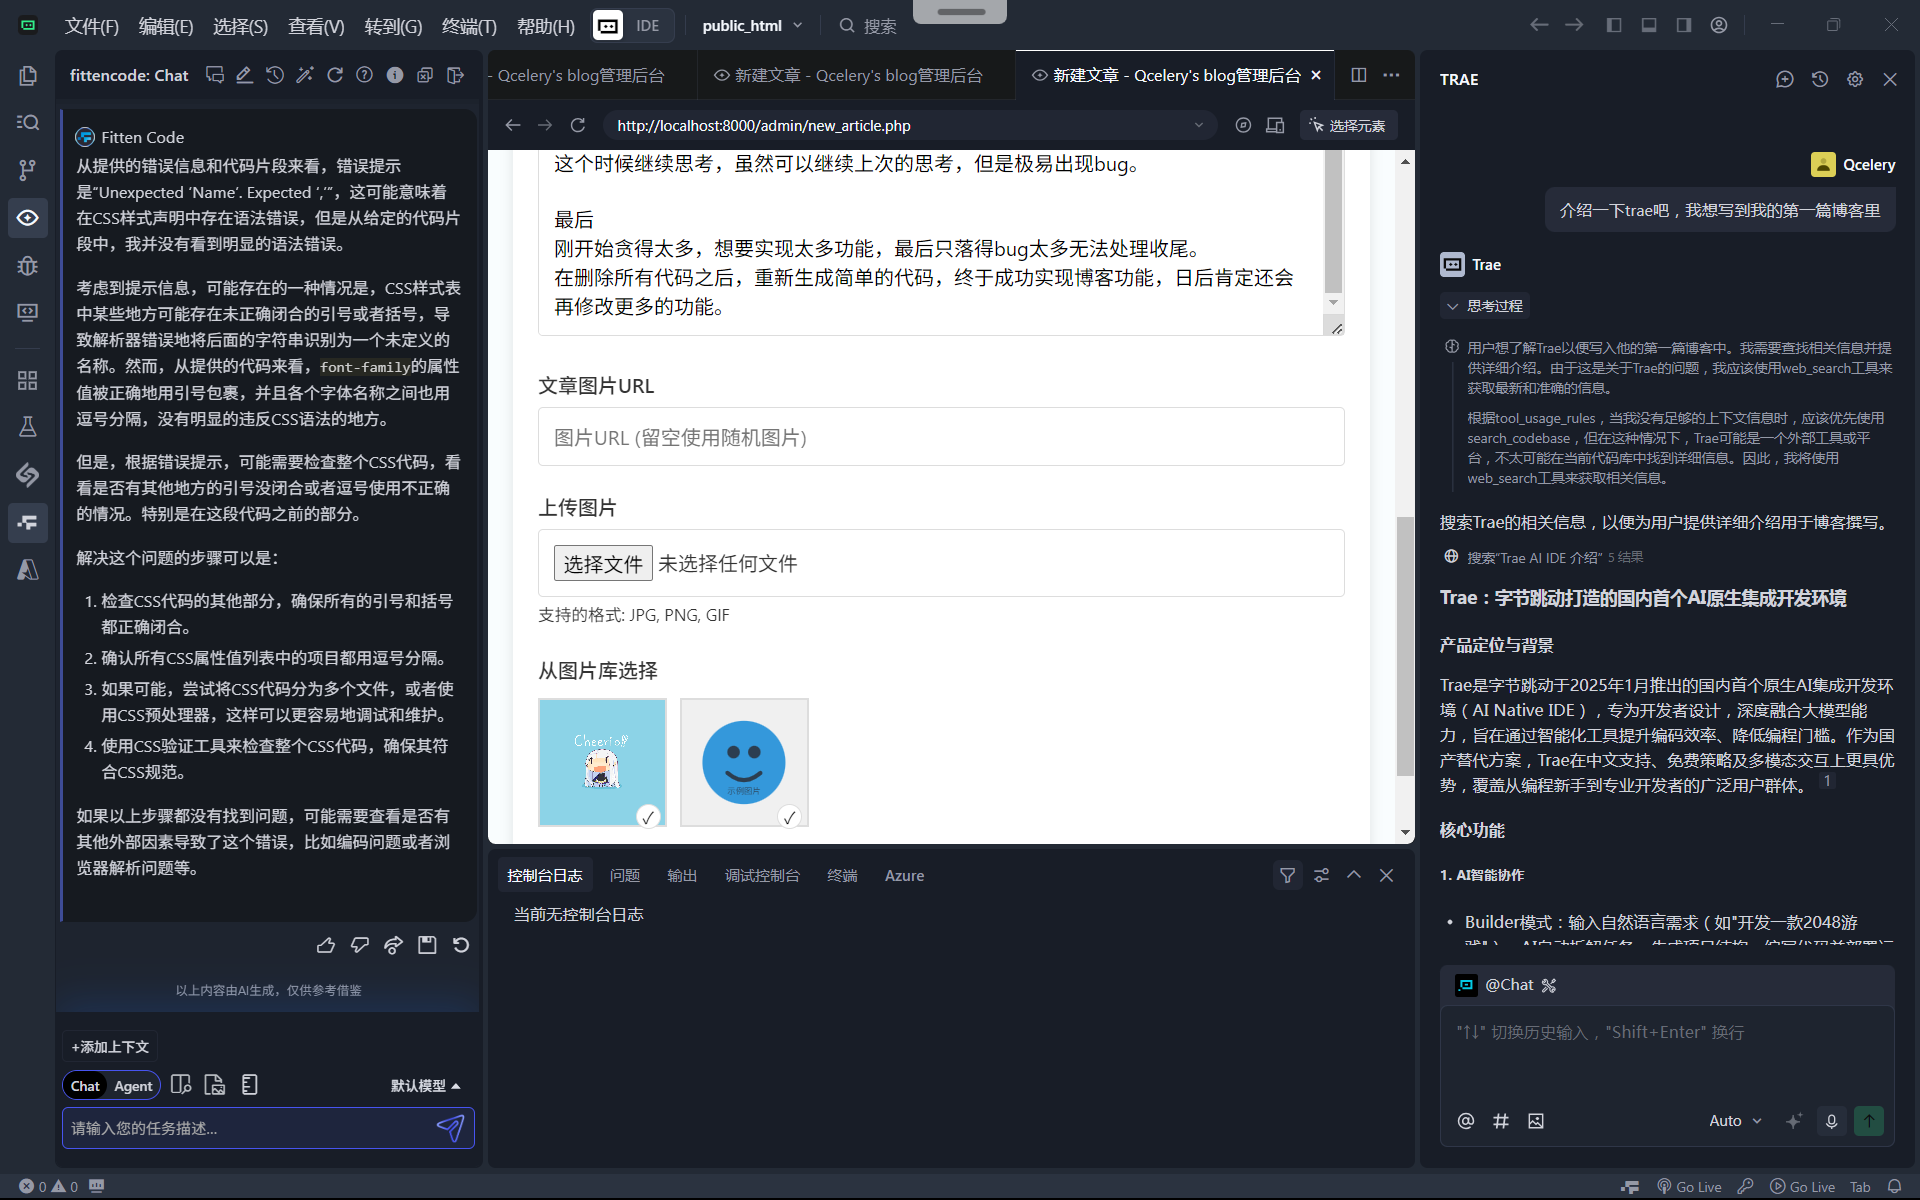Click the thumbs up feedback icon
This screenshot has width=1920, height=1200.
point(326,945)
